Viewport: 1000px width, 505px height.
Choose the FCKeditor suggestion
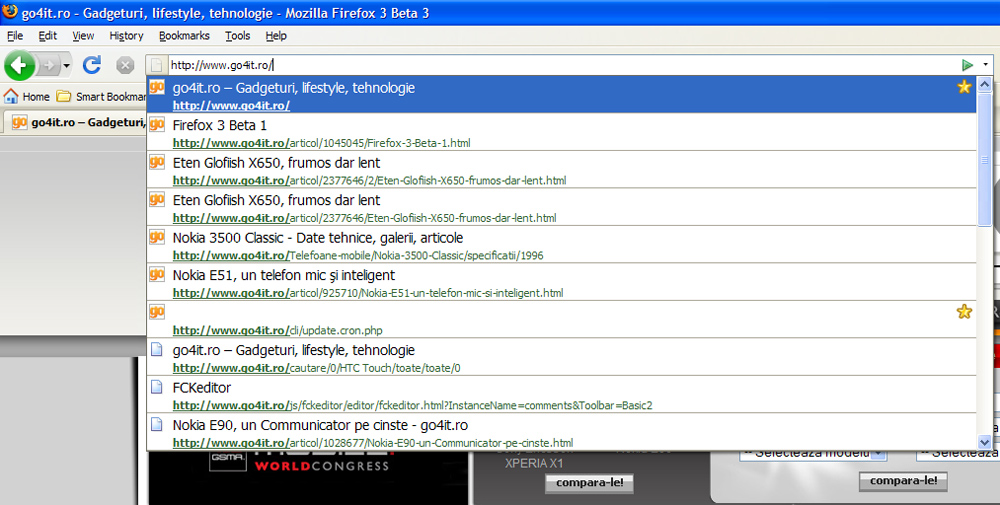(561, 395)
